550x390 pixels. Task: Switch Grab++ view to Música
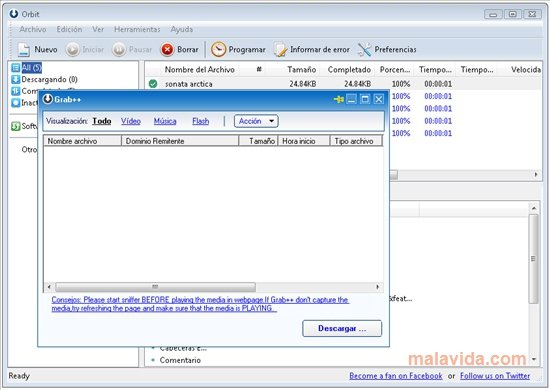click(x=165, y=121)
